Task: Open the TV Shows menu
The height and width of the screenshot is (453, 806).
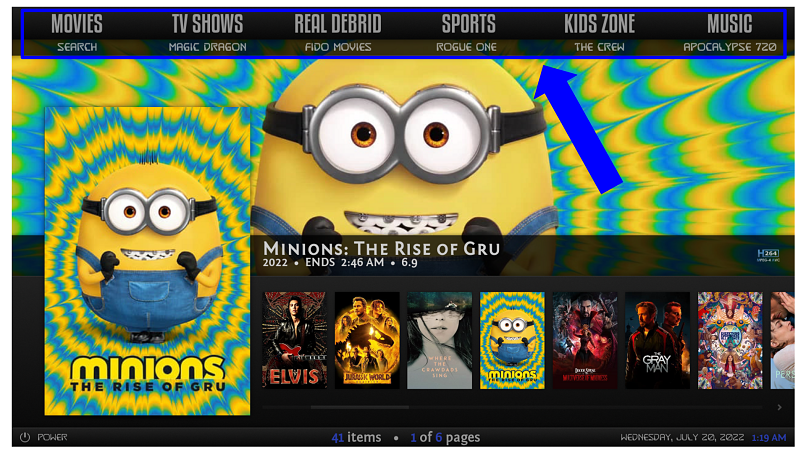Action: click(207, 24)
